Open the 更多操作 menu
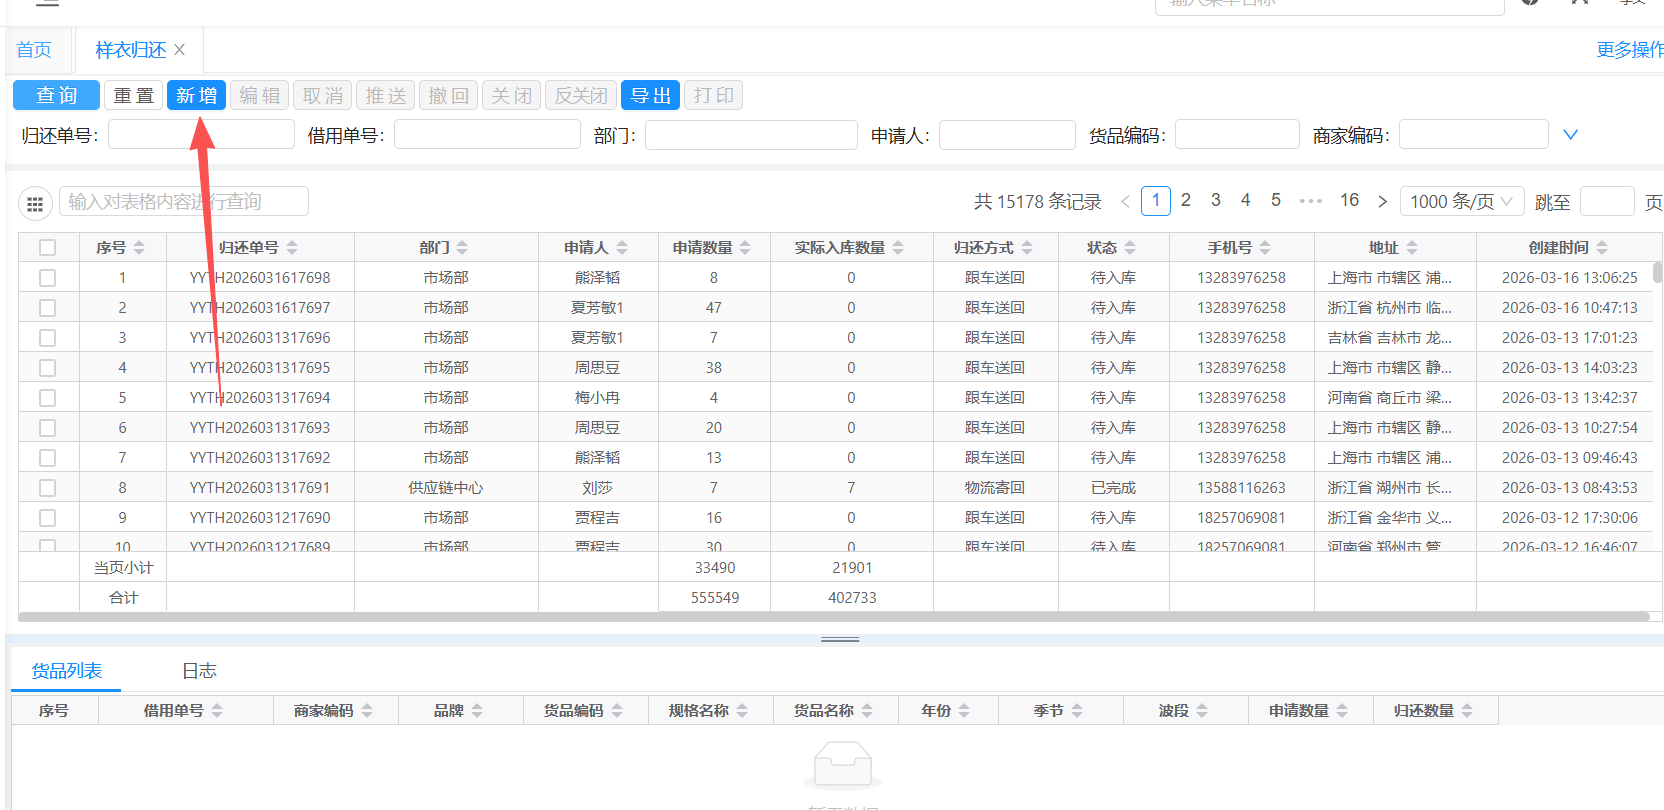 [1629, 50]
